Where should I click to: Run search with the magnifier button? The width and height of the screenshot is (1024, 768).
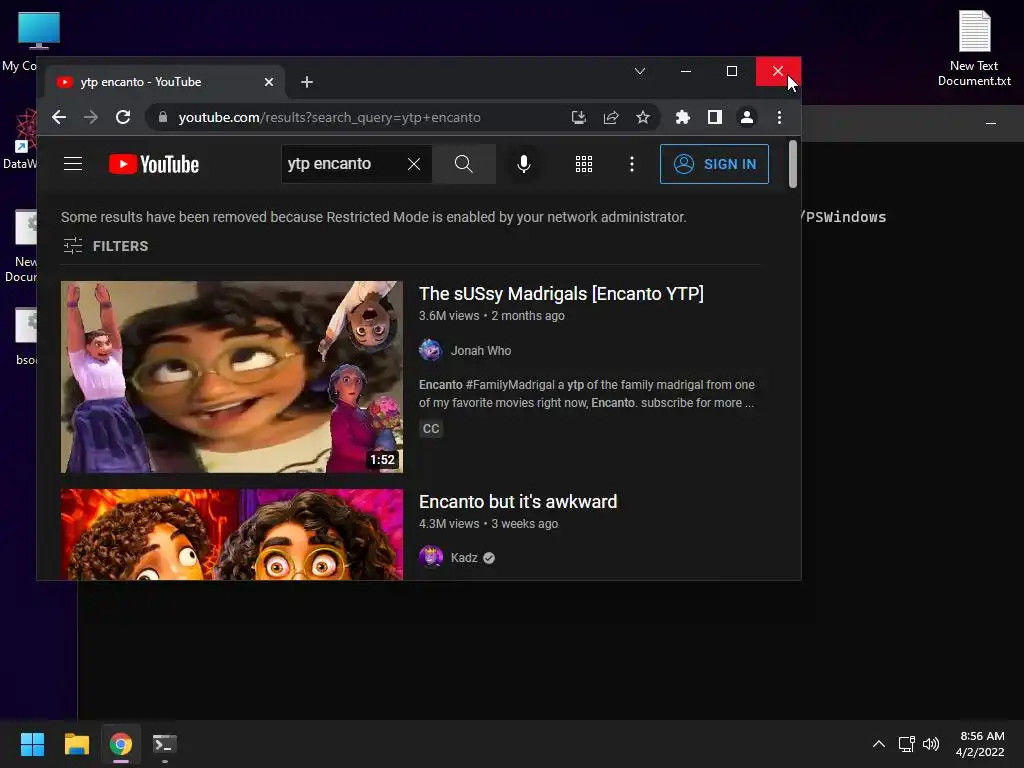[464, 164]
